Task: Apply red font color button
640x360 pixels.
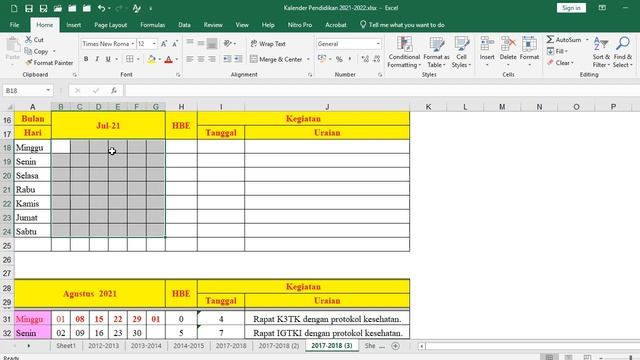Action: [x=169, y=59]
